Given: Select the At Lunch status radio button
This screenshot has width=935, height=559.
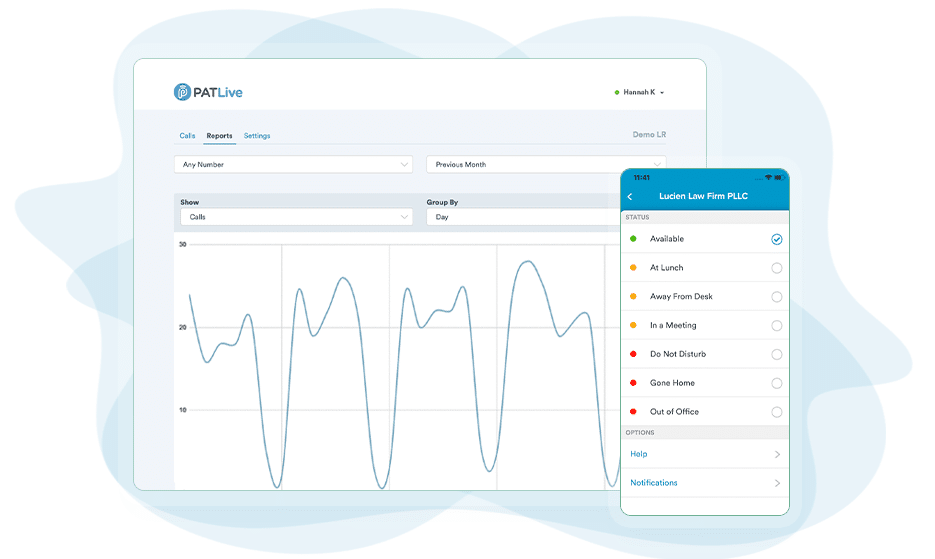Looking at the screenshot, I should 776,268.
